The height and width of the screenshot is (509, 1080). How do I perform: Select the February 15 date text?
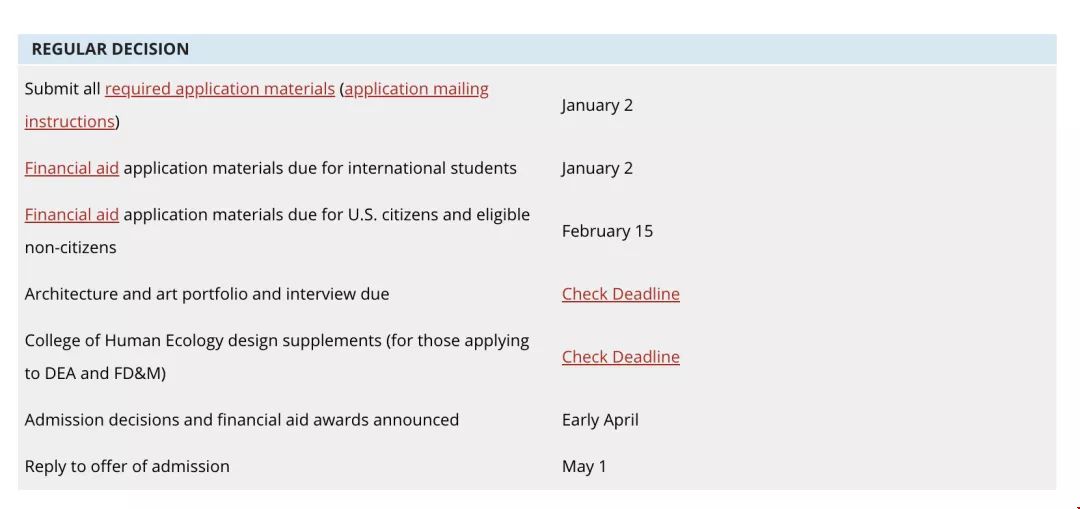point(607,231)
